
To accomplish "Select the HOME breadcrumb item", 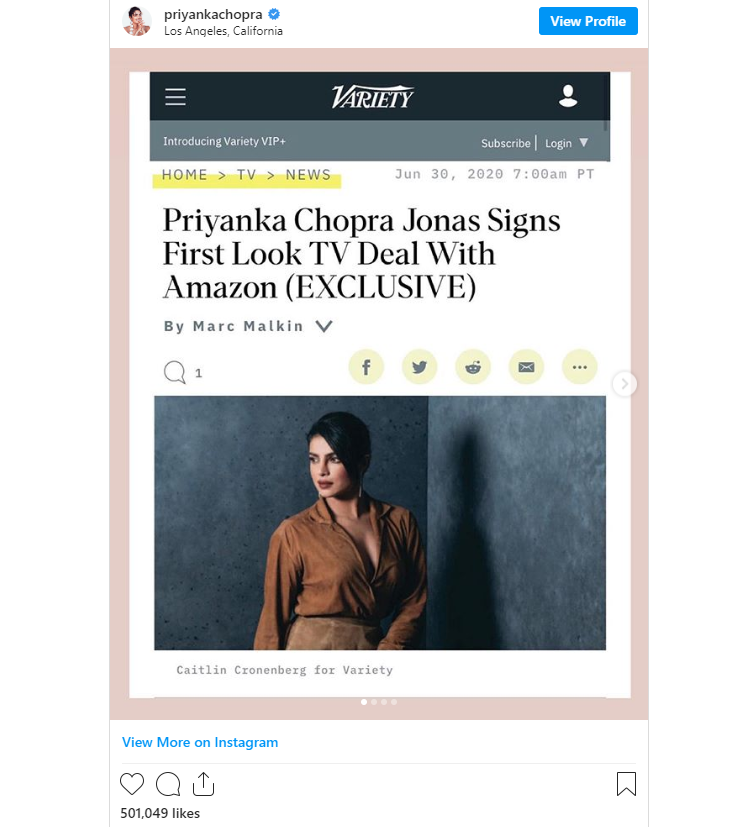I will (x=185, y=175).
